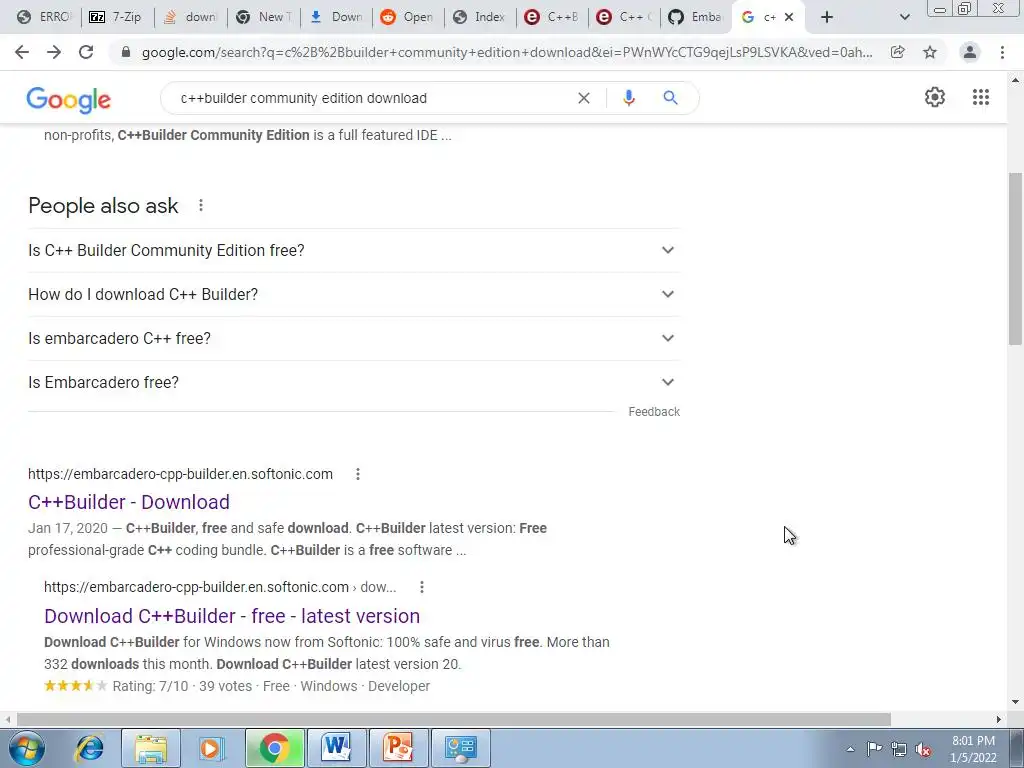Open the Chrome profile avatar menu
1024x768 pixels.
click(970, 52)
